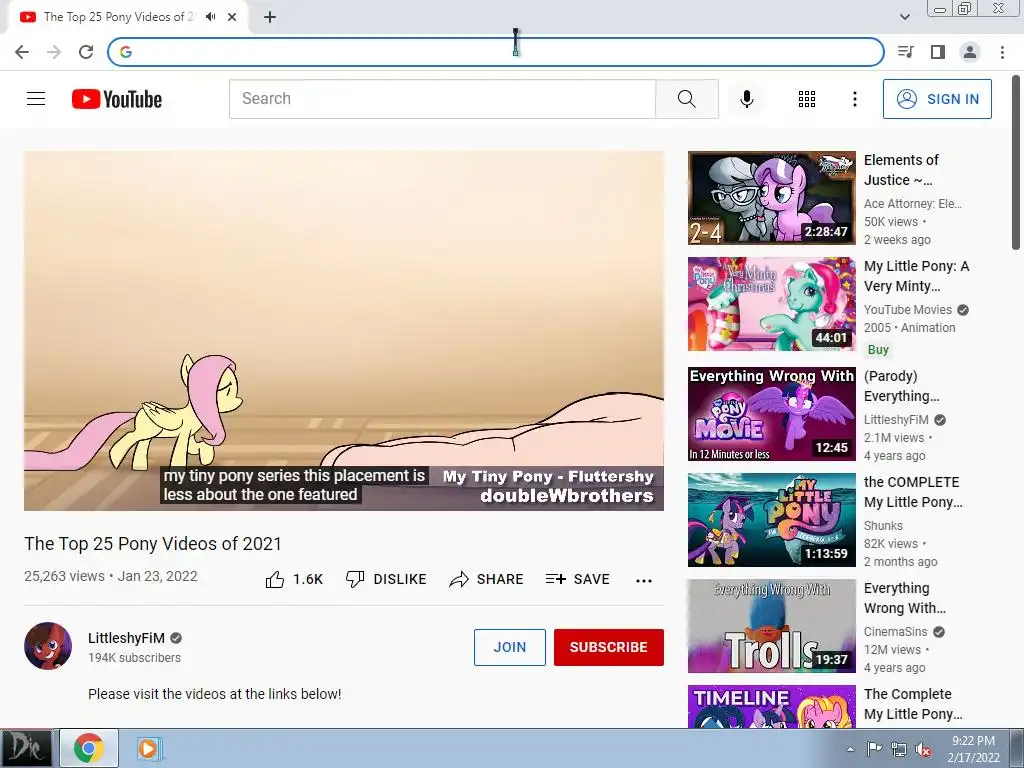The height and width of the screenshot is (768, 1024).
Task: Open Everything Wrong With Pony Movie thumbnail
Action: click(771, 414)
